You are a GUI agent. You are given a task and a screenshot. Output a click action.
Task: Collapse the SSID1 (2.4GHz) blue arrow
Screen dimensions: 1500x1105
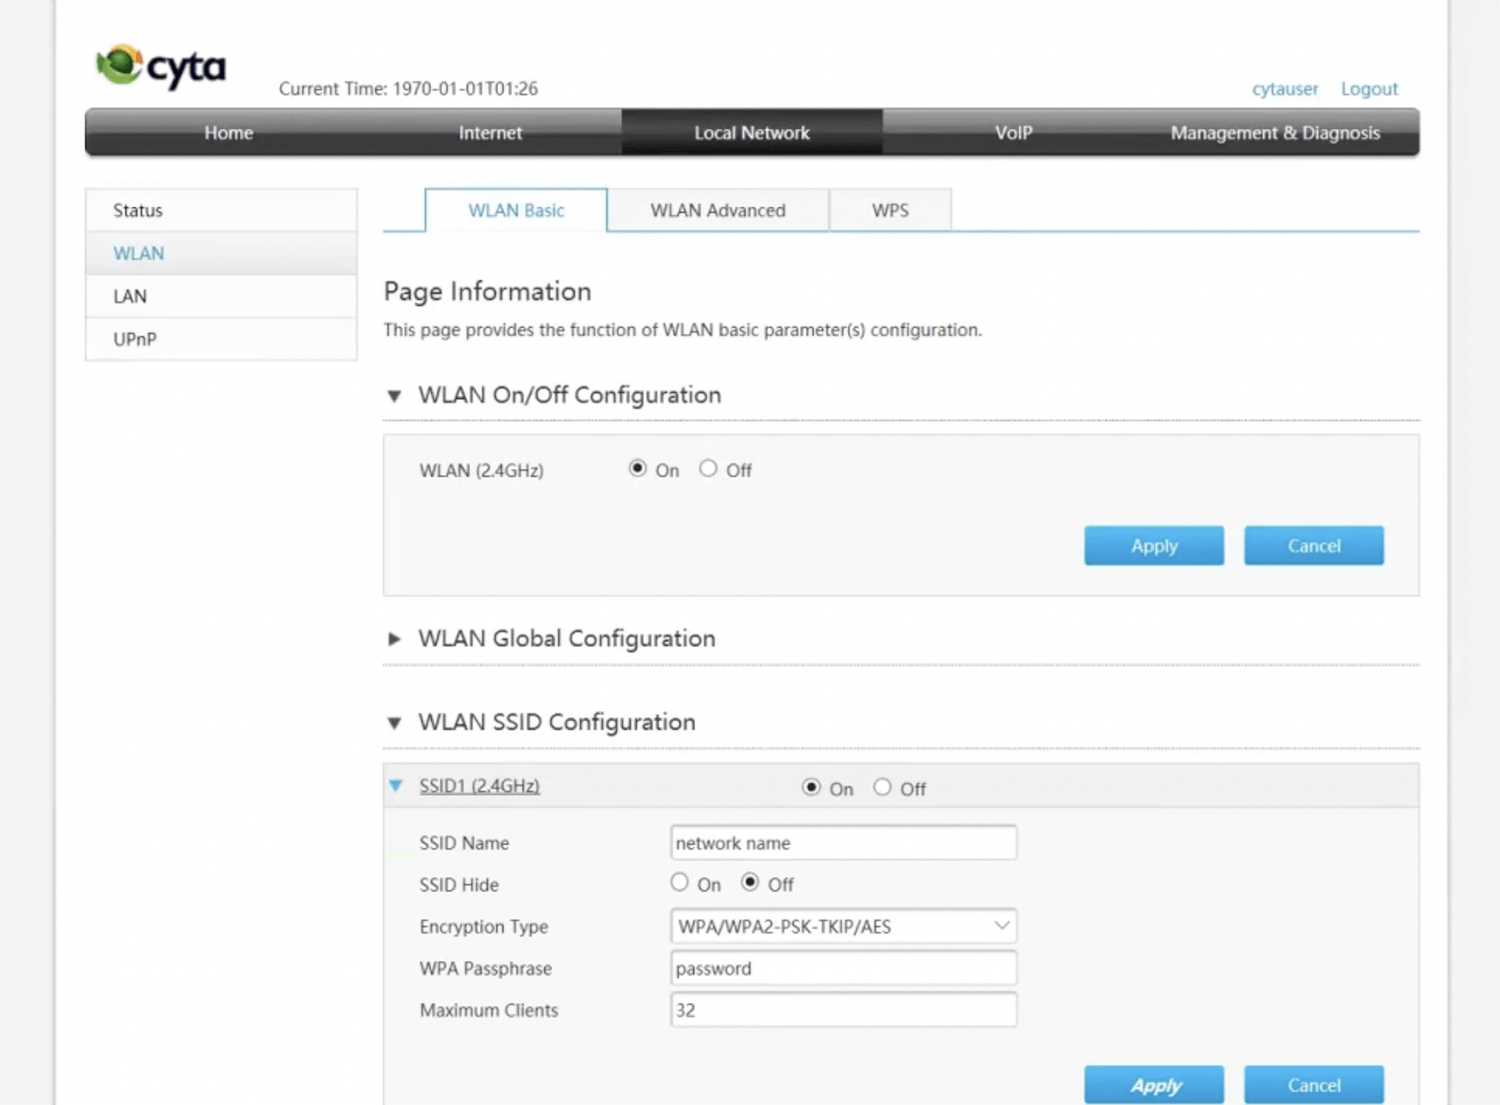396,786
